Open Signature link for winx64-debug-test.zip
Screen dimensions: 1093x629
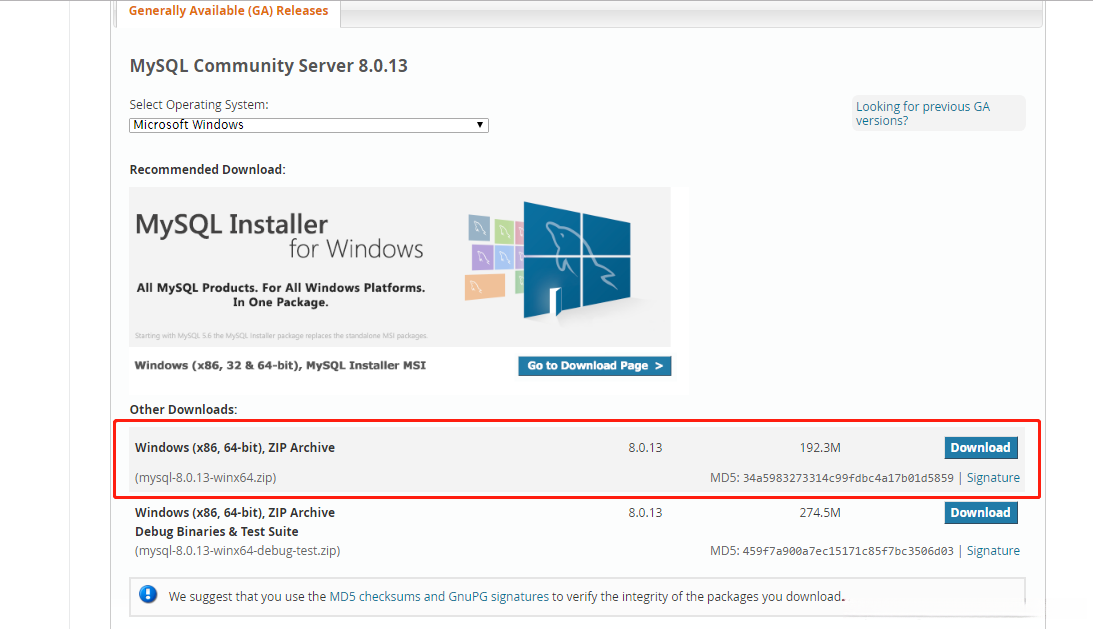pos(993,551)
